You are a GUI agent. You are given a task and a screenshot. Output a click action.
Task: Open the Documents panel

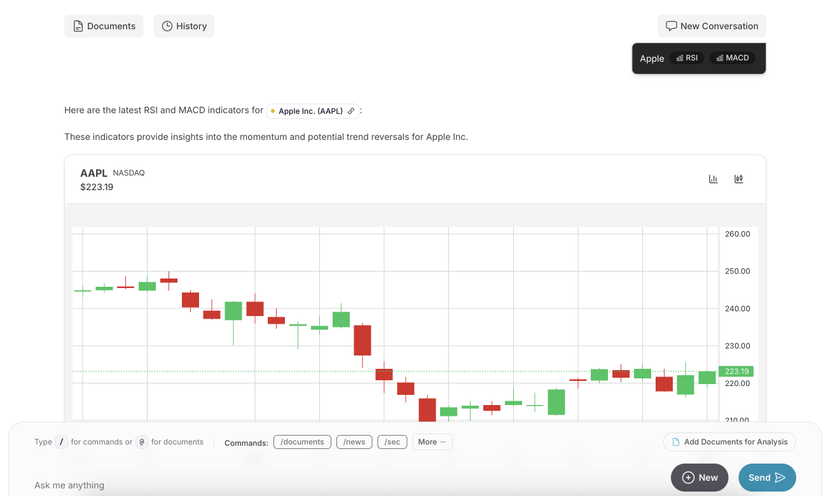tap(104, 26)
